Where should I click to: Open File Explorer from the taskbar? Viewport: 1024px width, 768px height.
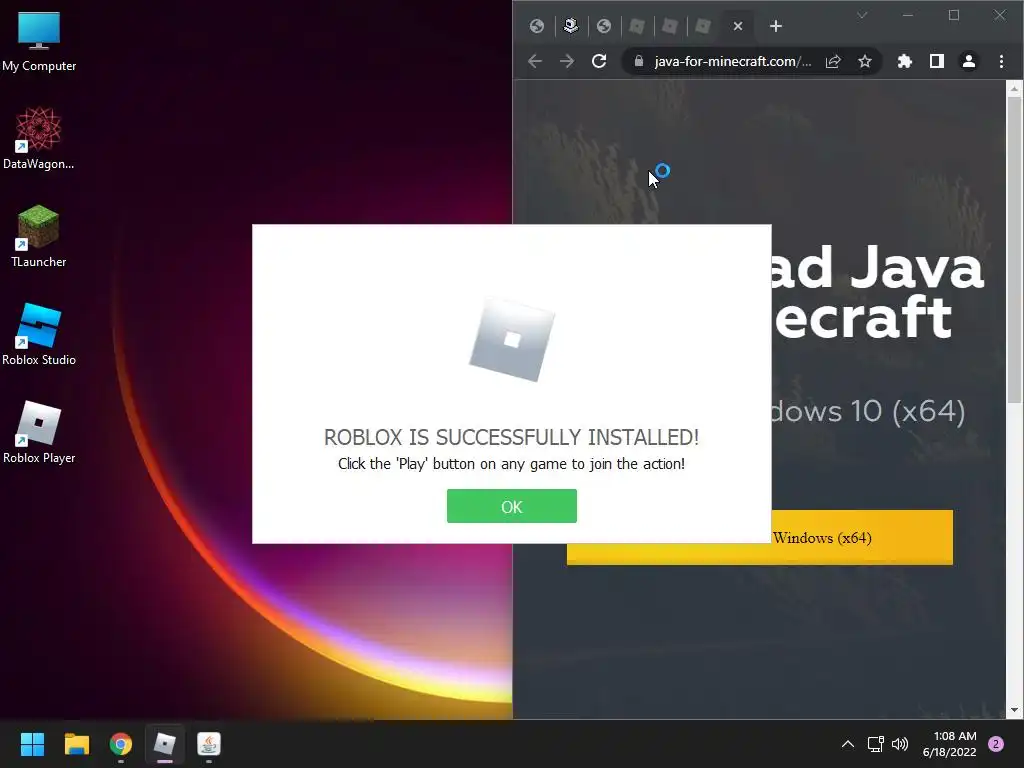click(x=76, y=744)
